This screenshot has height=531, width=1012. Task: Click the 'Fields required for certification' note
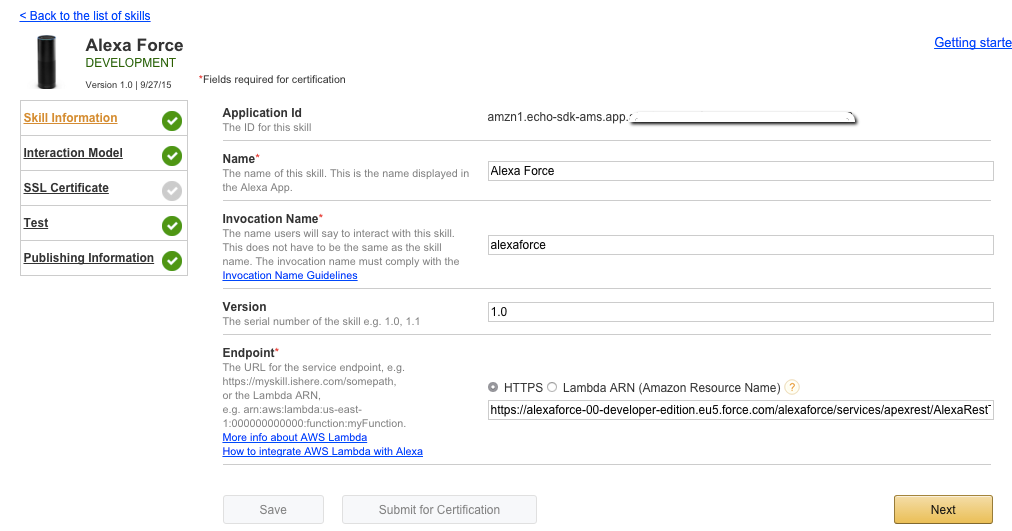(272, 79)
